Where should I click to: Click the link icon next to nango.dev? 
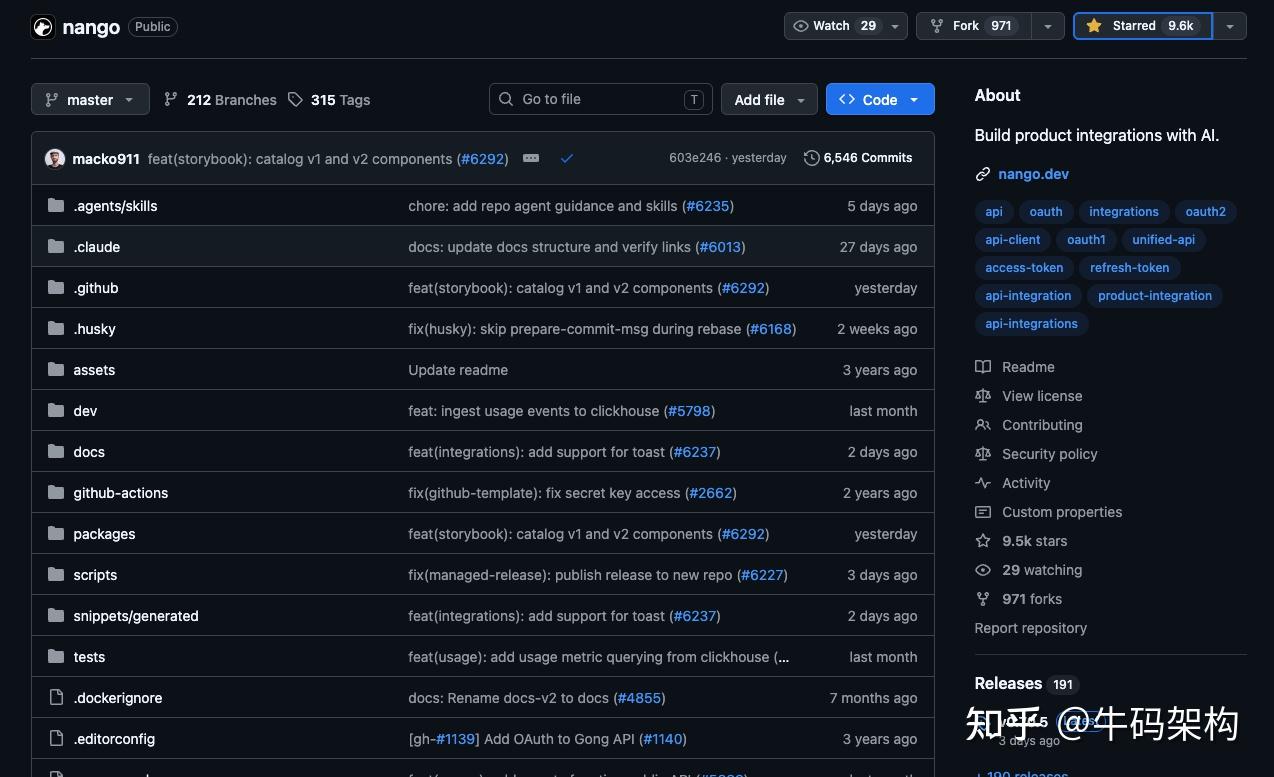(x=983, y=174)
